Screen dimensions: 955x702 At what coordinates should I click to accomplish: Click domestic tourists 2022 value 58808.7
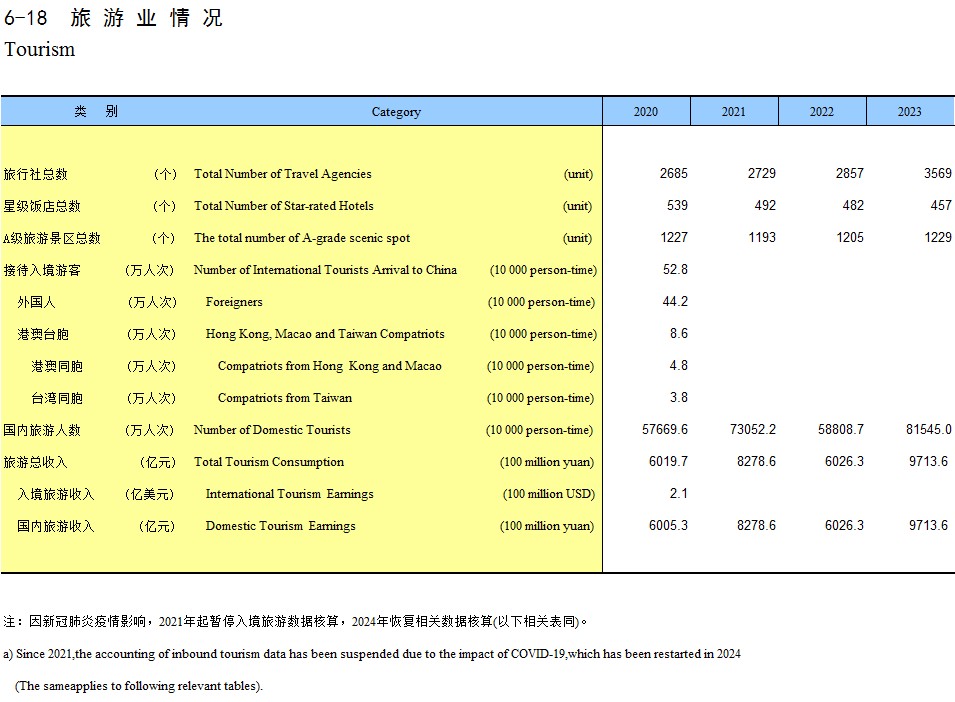pos(841,429)
